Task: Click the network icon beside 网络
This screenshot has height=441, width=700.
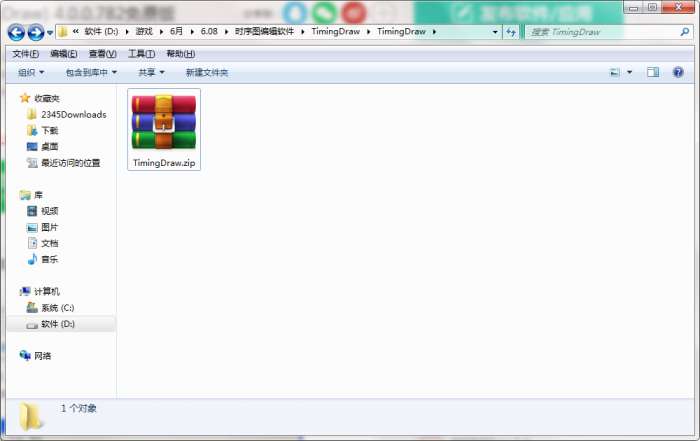Action: (25, 355)
